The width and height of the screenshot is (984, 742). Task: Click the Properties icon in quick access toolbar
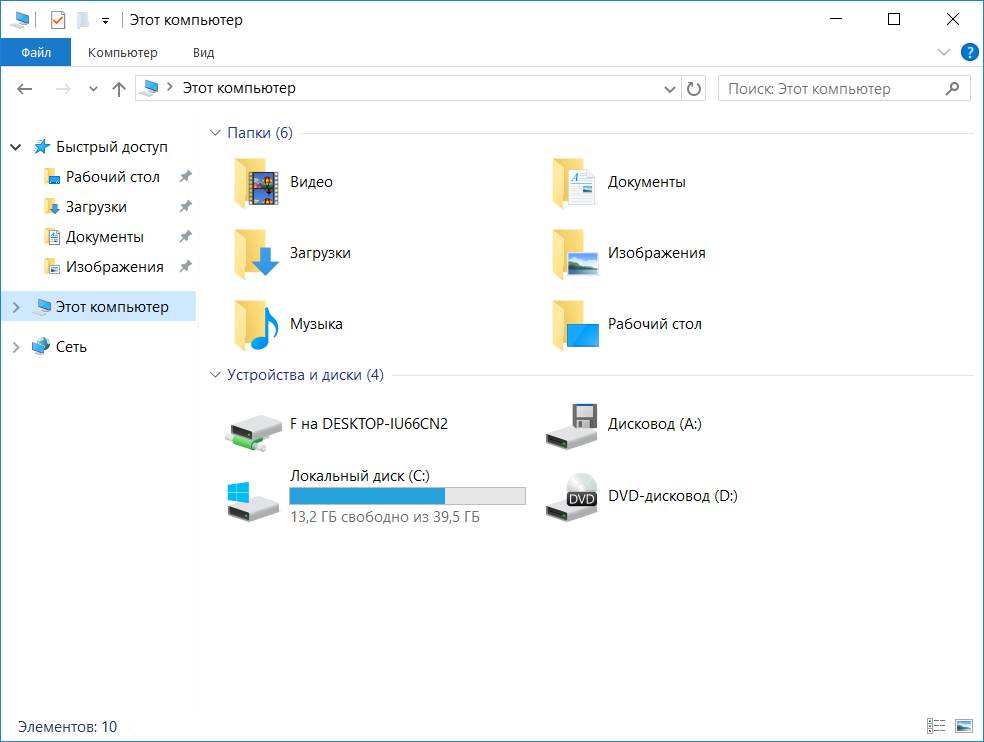[x=58, y=20]
